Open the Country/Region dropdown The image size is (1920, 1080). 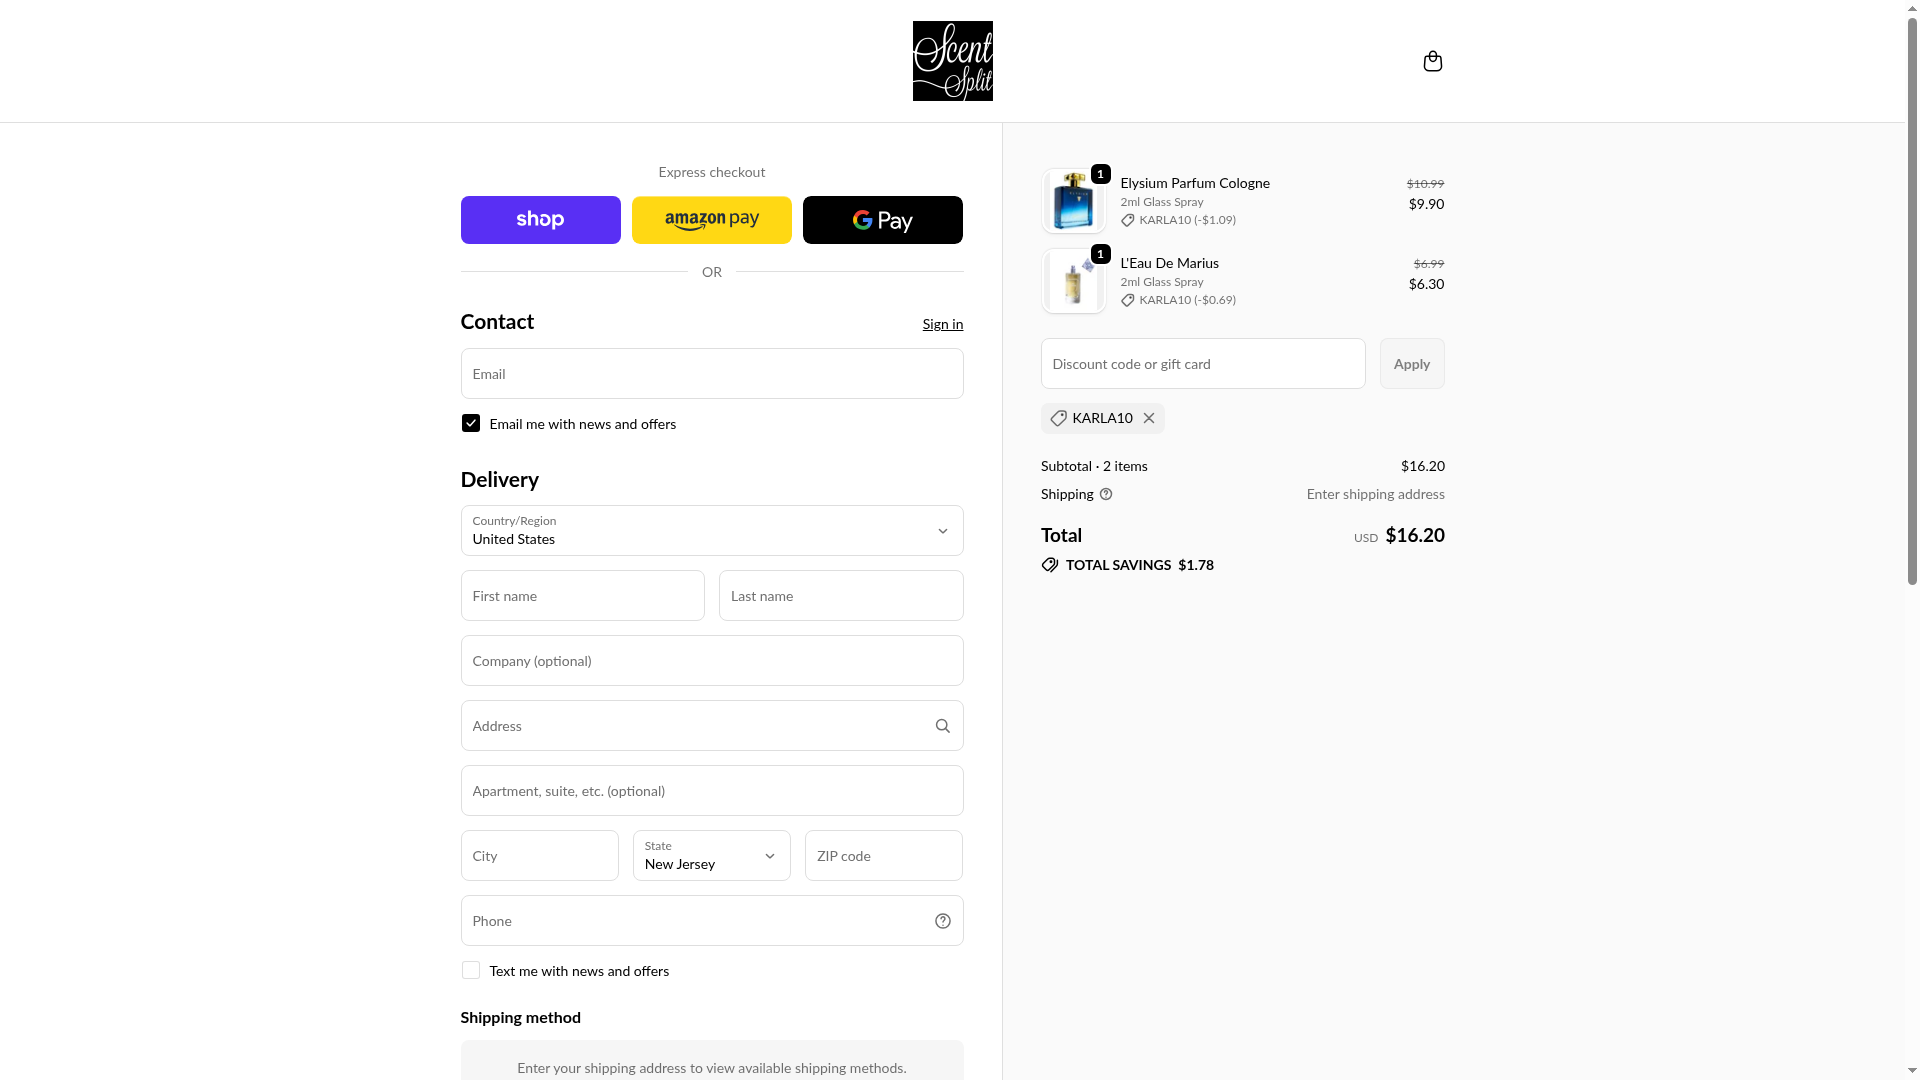click(x=711, y=531)
